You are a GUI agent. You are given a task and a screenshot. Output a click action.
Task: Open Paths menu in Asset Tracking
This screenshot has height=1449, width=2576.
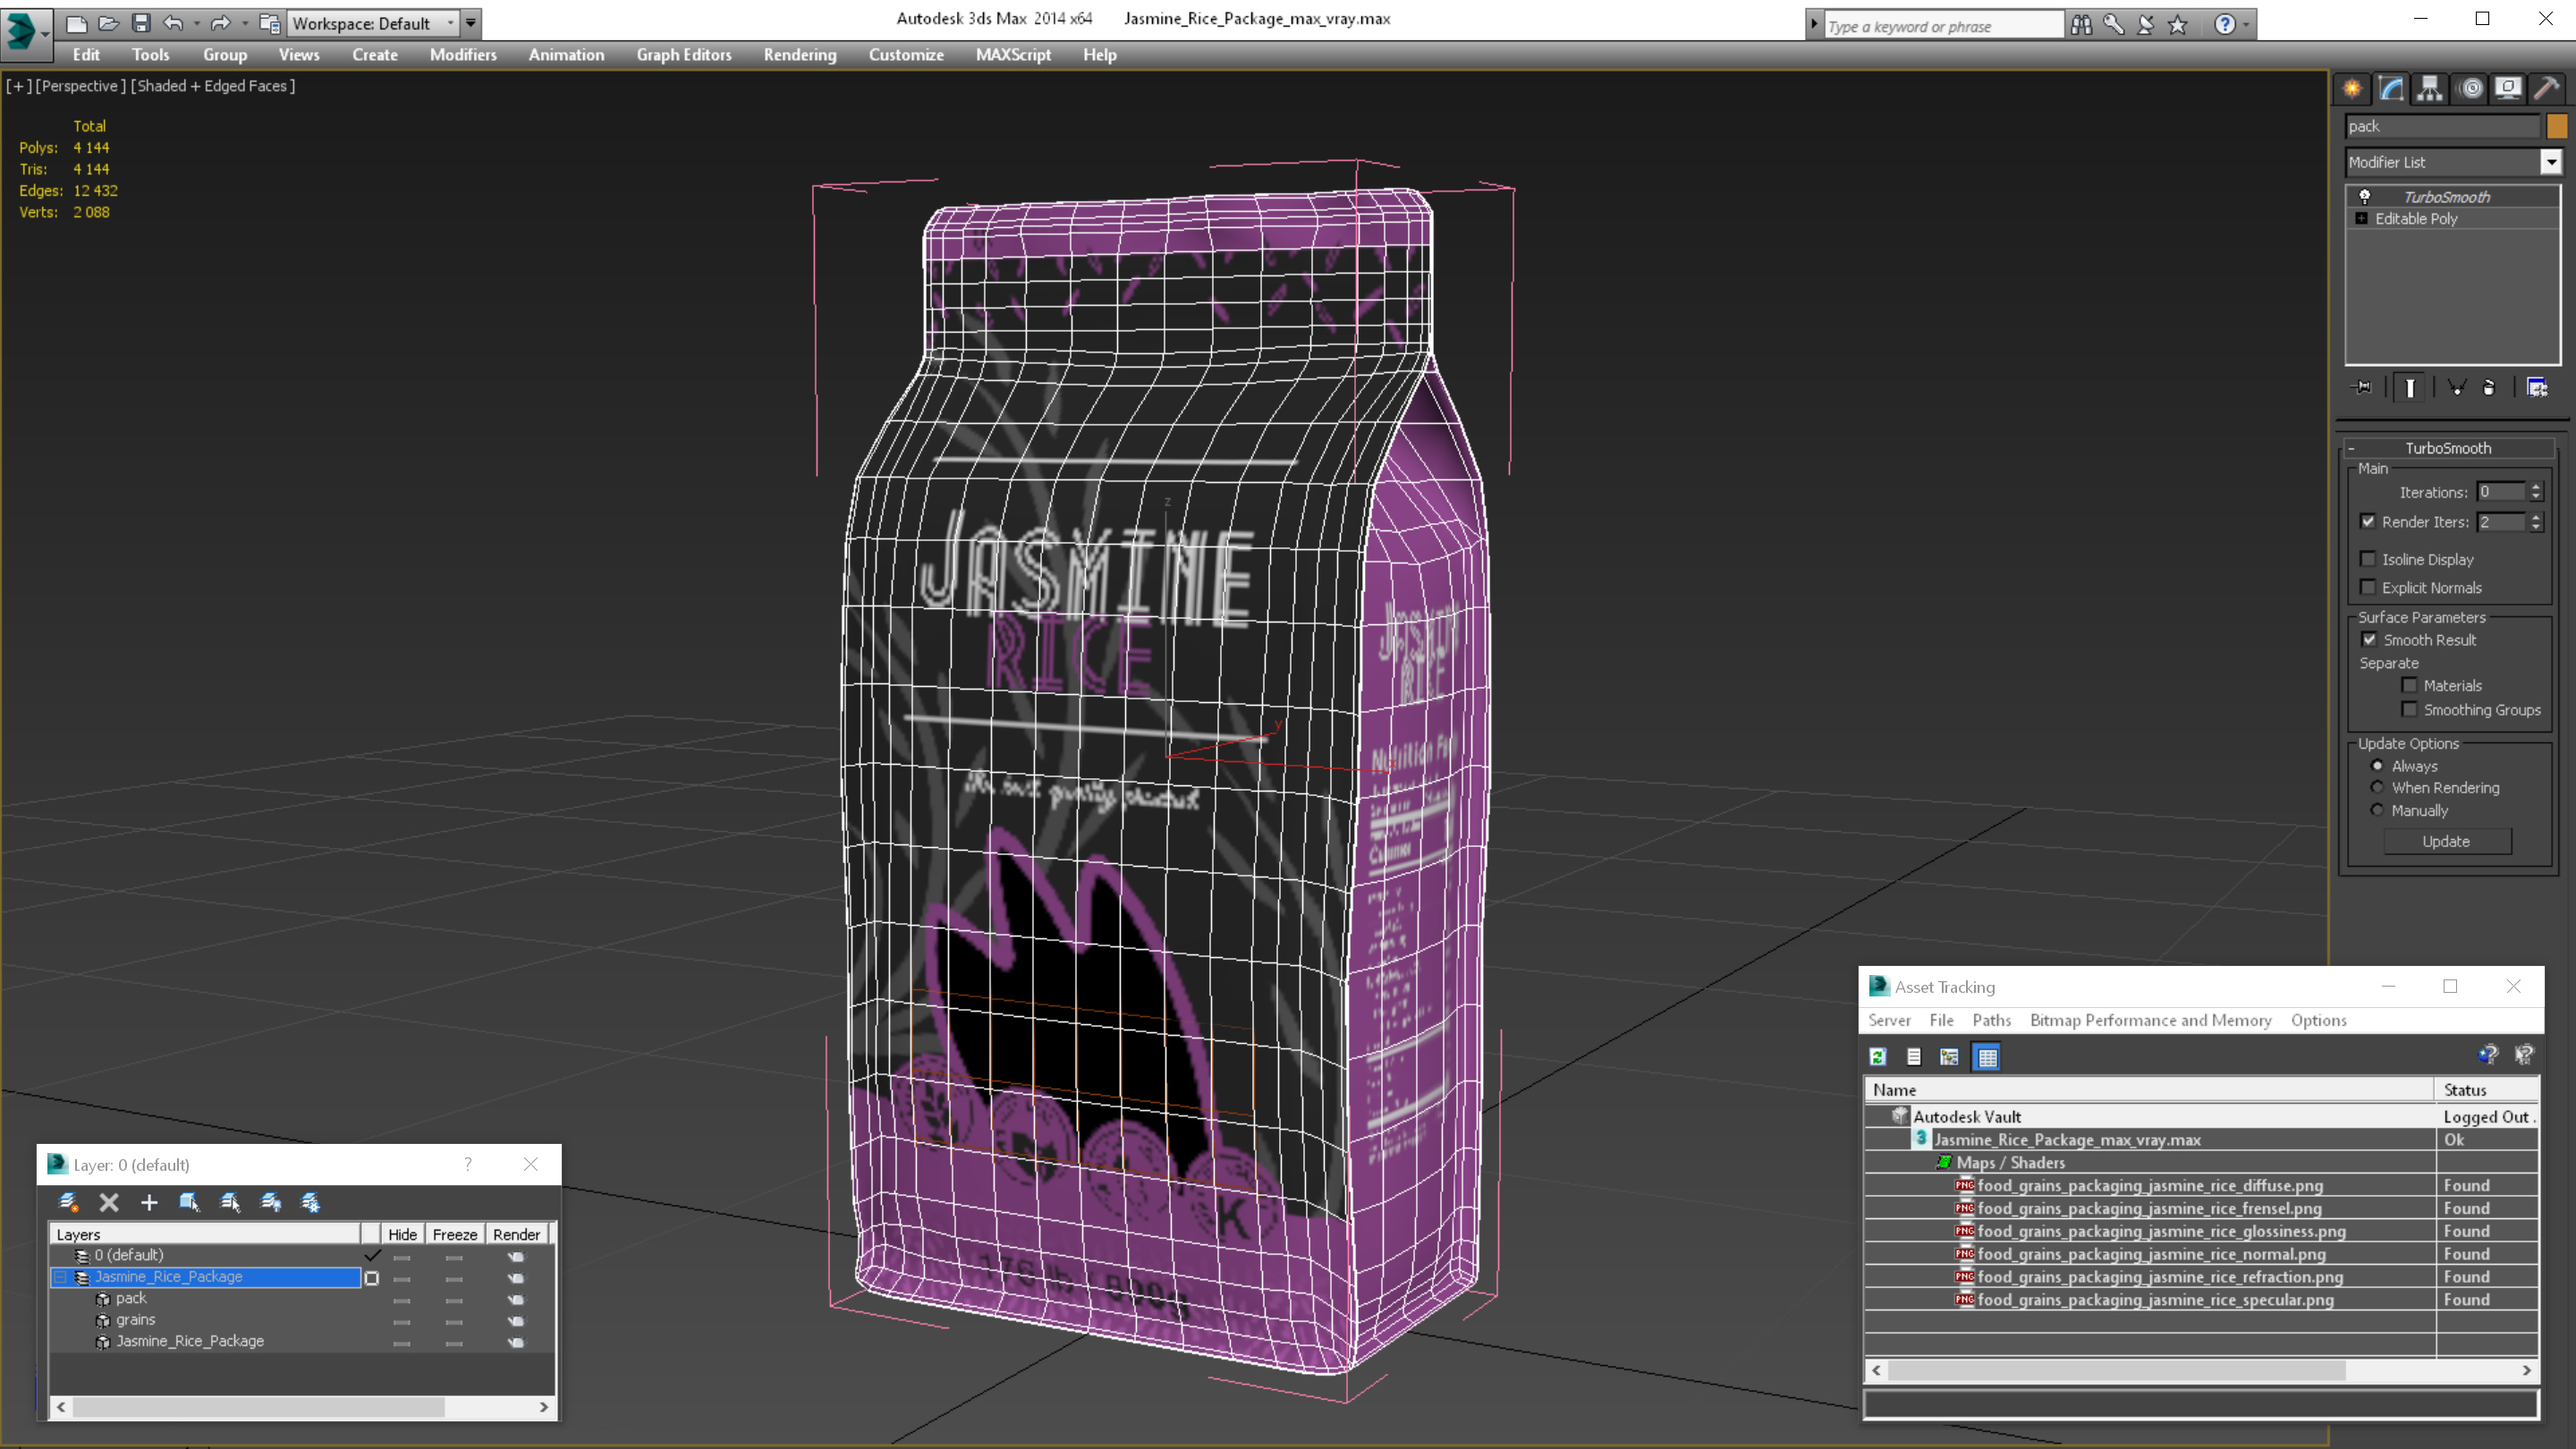pos(1991,1020)
